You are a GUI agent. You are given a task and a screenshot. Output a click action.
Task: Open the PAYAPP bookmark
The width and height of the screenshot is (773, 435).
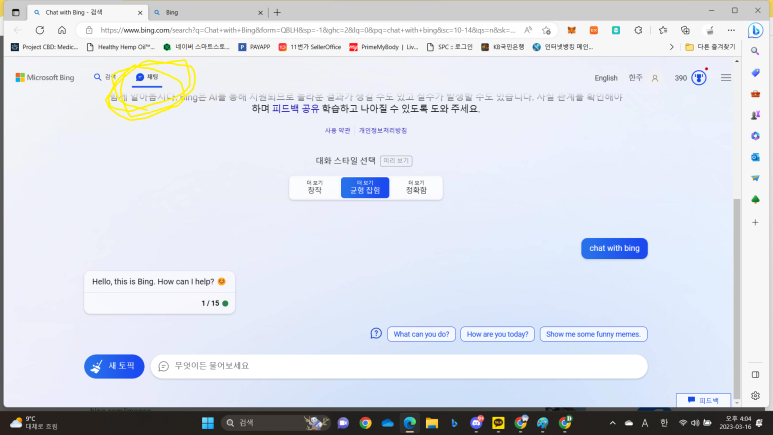(254, 47)
